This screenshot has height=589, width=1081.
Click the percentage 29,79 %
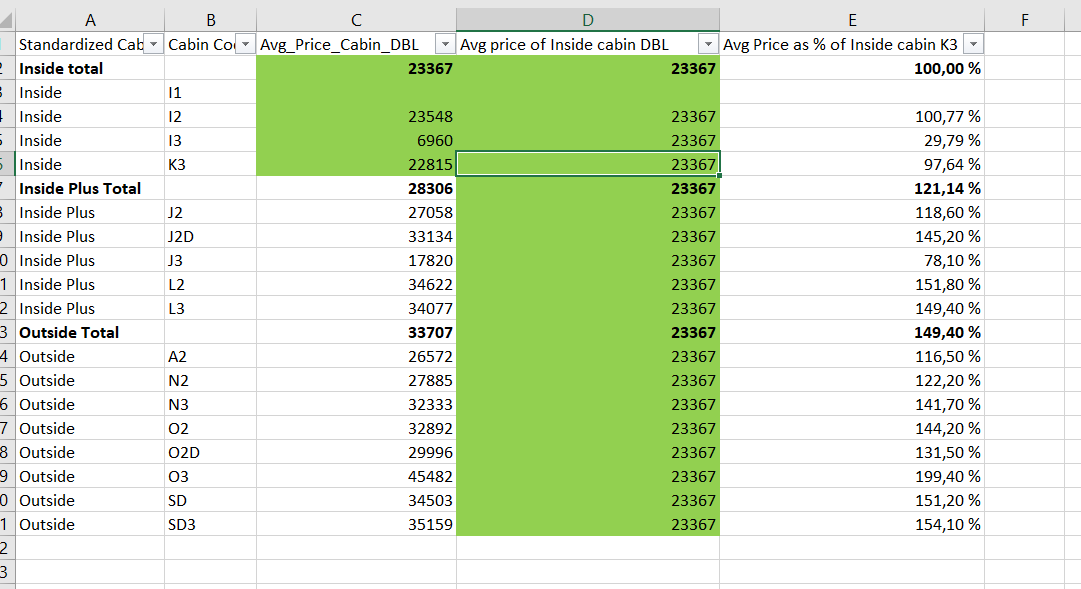pyautogui.click(x=952, y=141)
